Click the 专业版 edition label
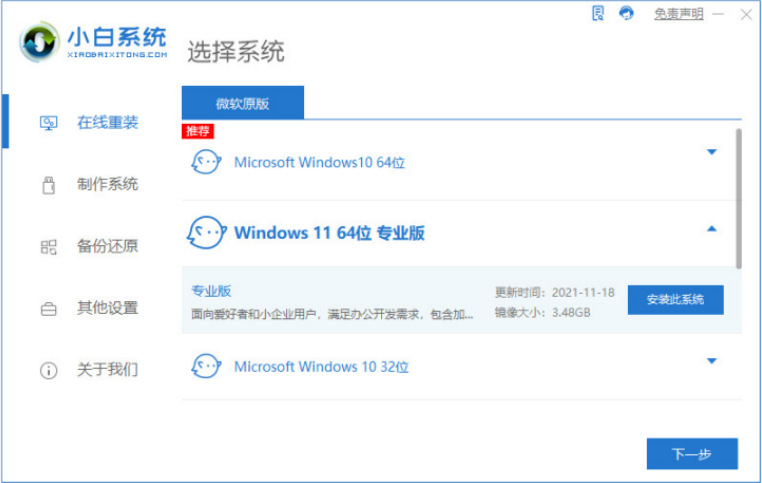The height and width of the screenshot is (483, 762). [x=211, y=291]
